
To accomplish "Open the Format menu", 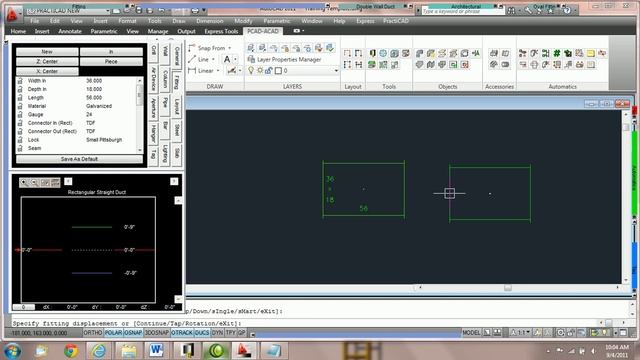I will pos(127,21).
